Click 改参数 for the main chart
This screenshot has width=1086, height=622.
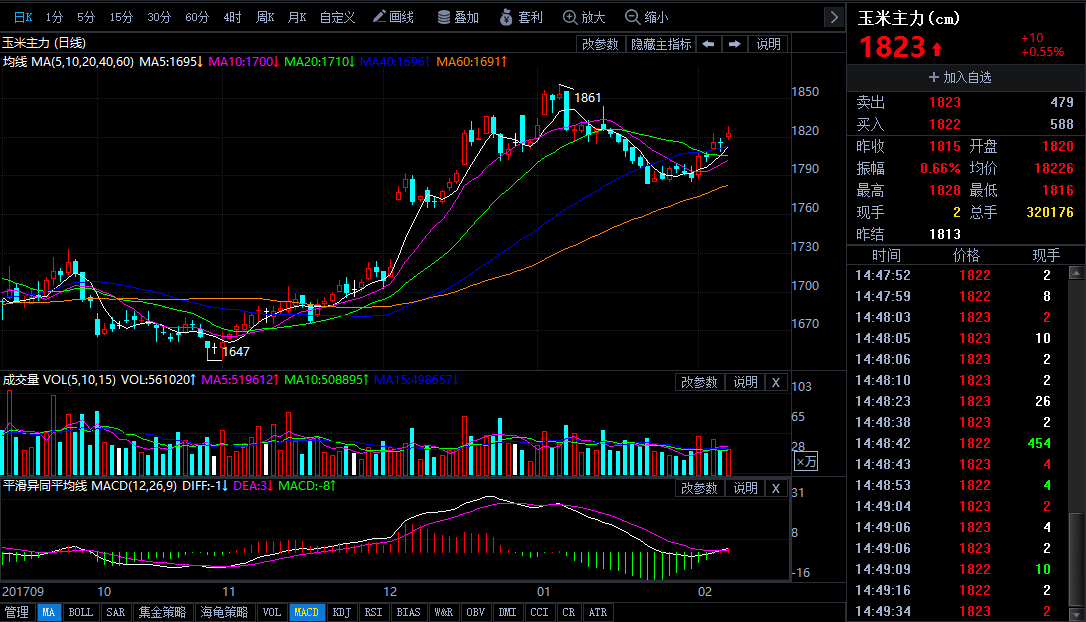click(600, 44)
